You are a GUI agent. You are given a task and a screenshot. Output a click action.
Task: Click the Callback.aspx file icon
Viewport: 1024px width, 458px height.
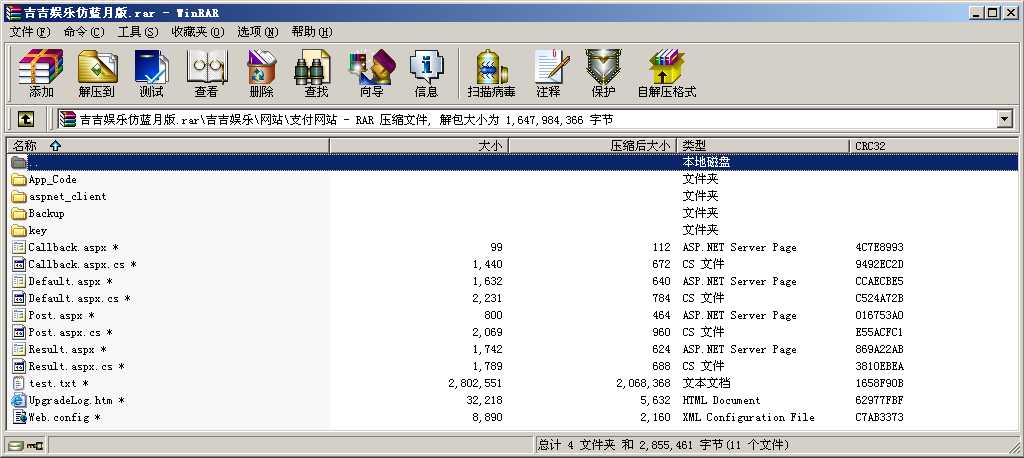coord(19,248)
